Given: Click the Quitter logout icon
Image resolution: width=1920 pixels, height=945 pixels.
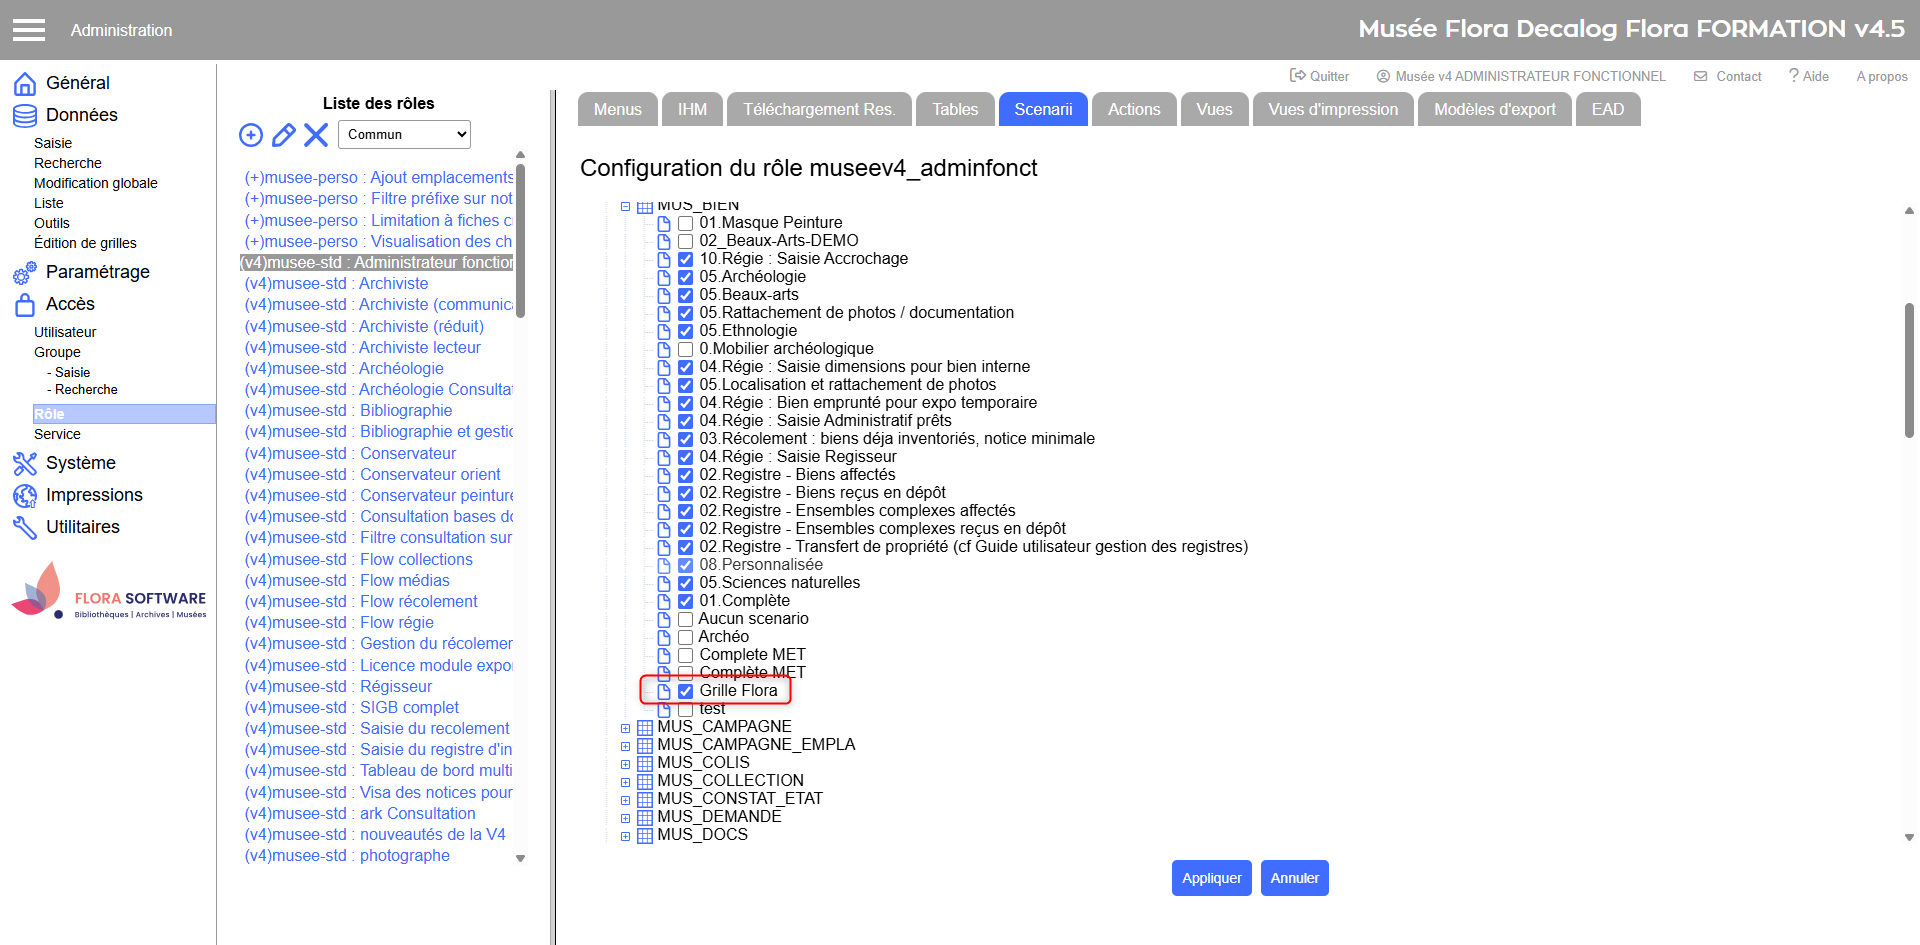Looking at the screenshot, I should pyautogui.click(x=1298, y=76).
